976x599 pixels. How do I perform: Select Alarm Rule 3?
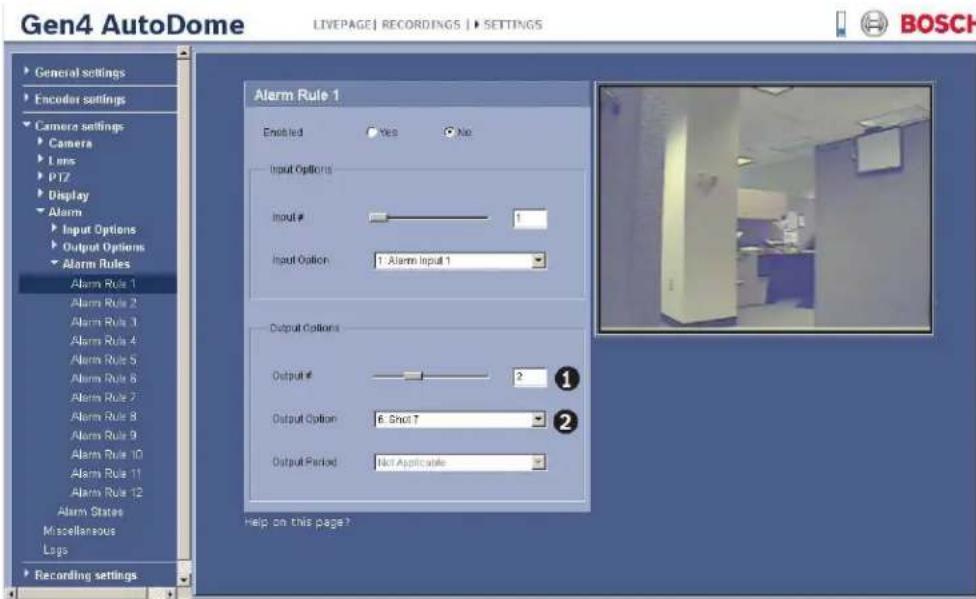103,322
